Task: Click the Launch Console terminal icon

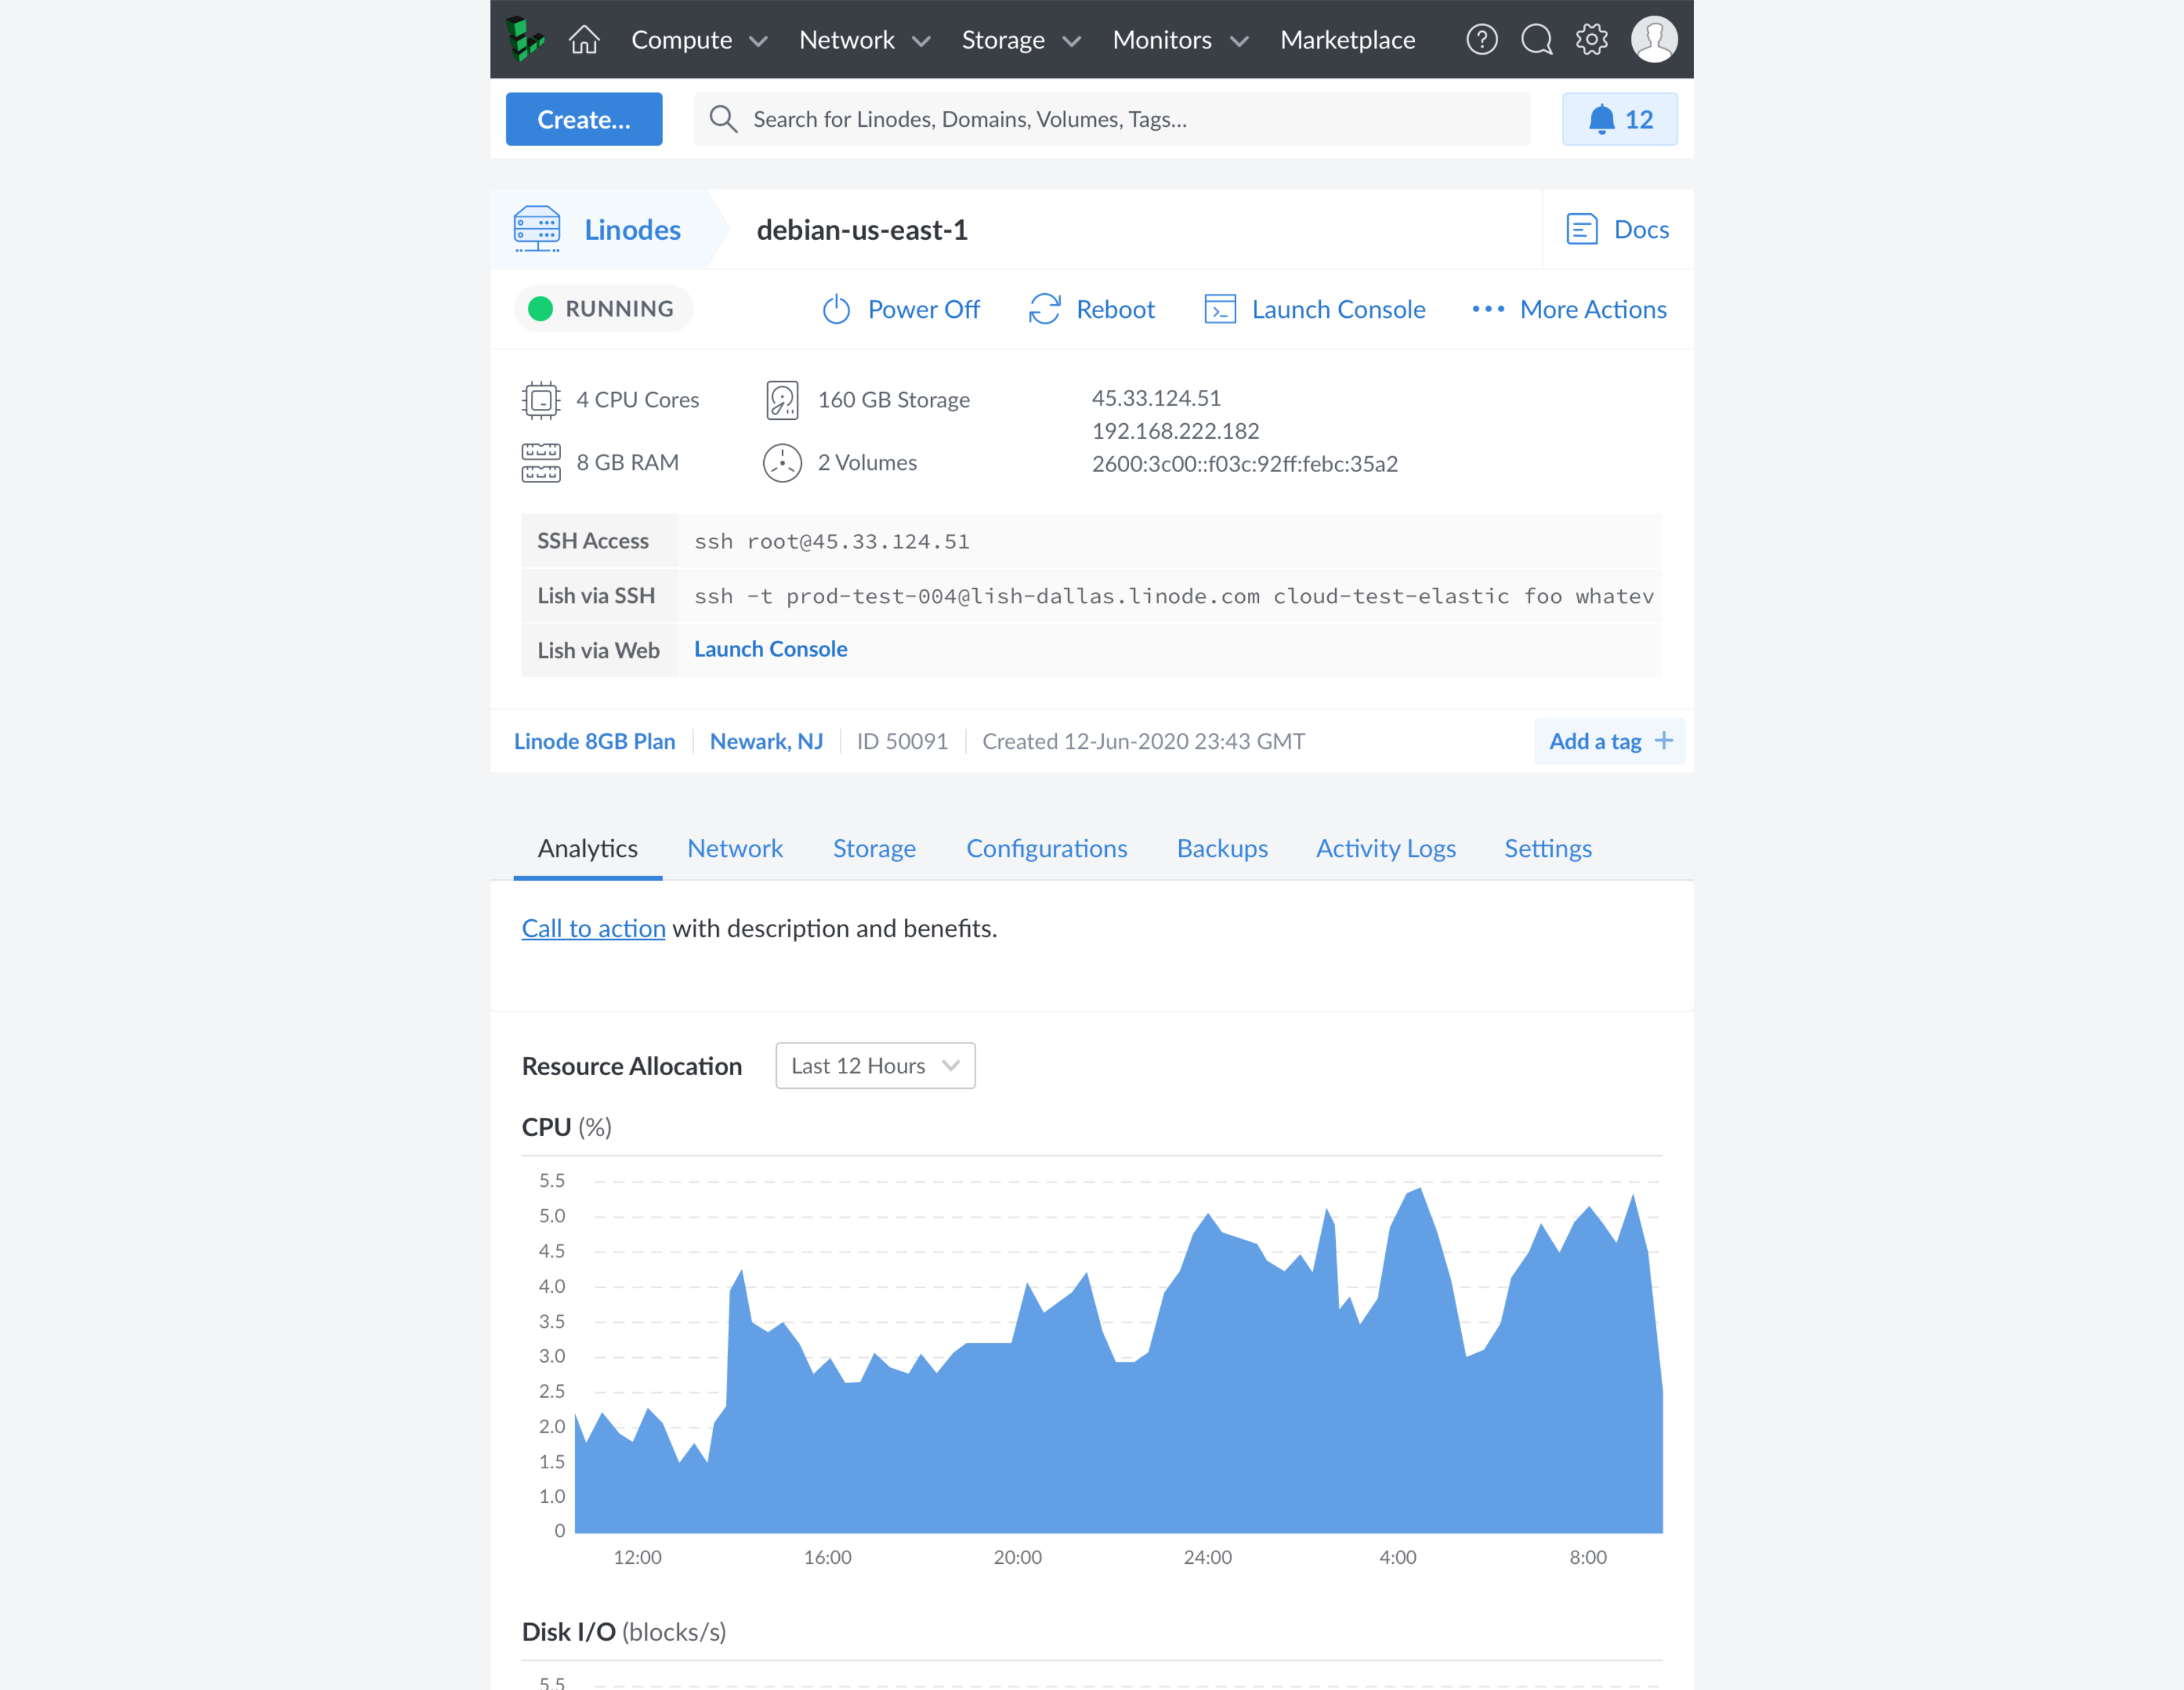Action: (x=1220, y=309)
